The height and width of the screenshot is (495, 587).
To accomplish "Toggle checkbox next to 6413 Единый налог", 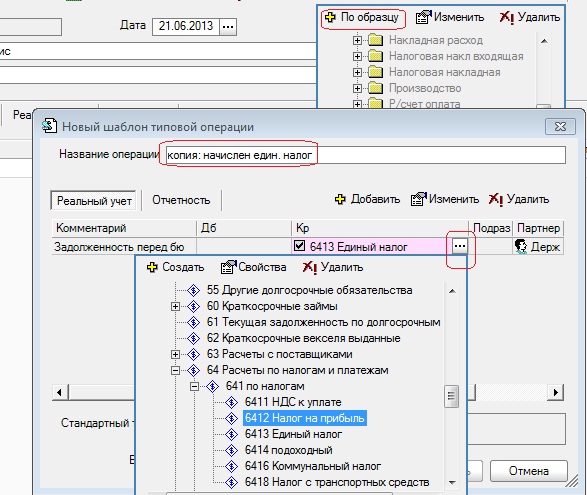I will 299,246.
